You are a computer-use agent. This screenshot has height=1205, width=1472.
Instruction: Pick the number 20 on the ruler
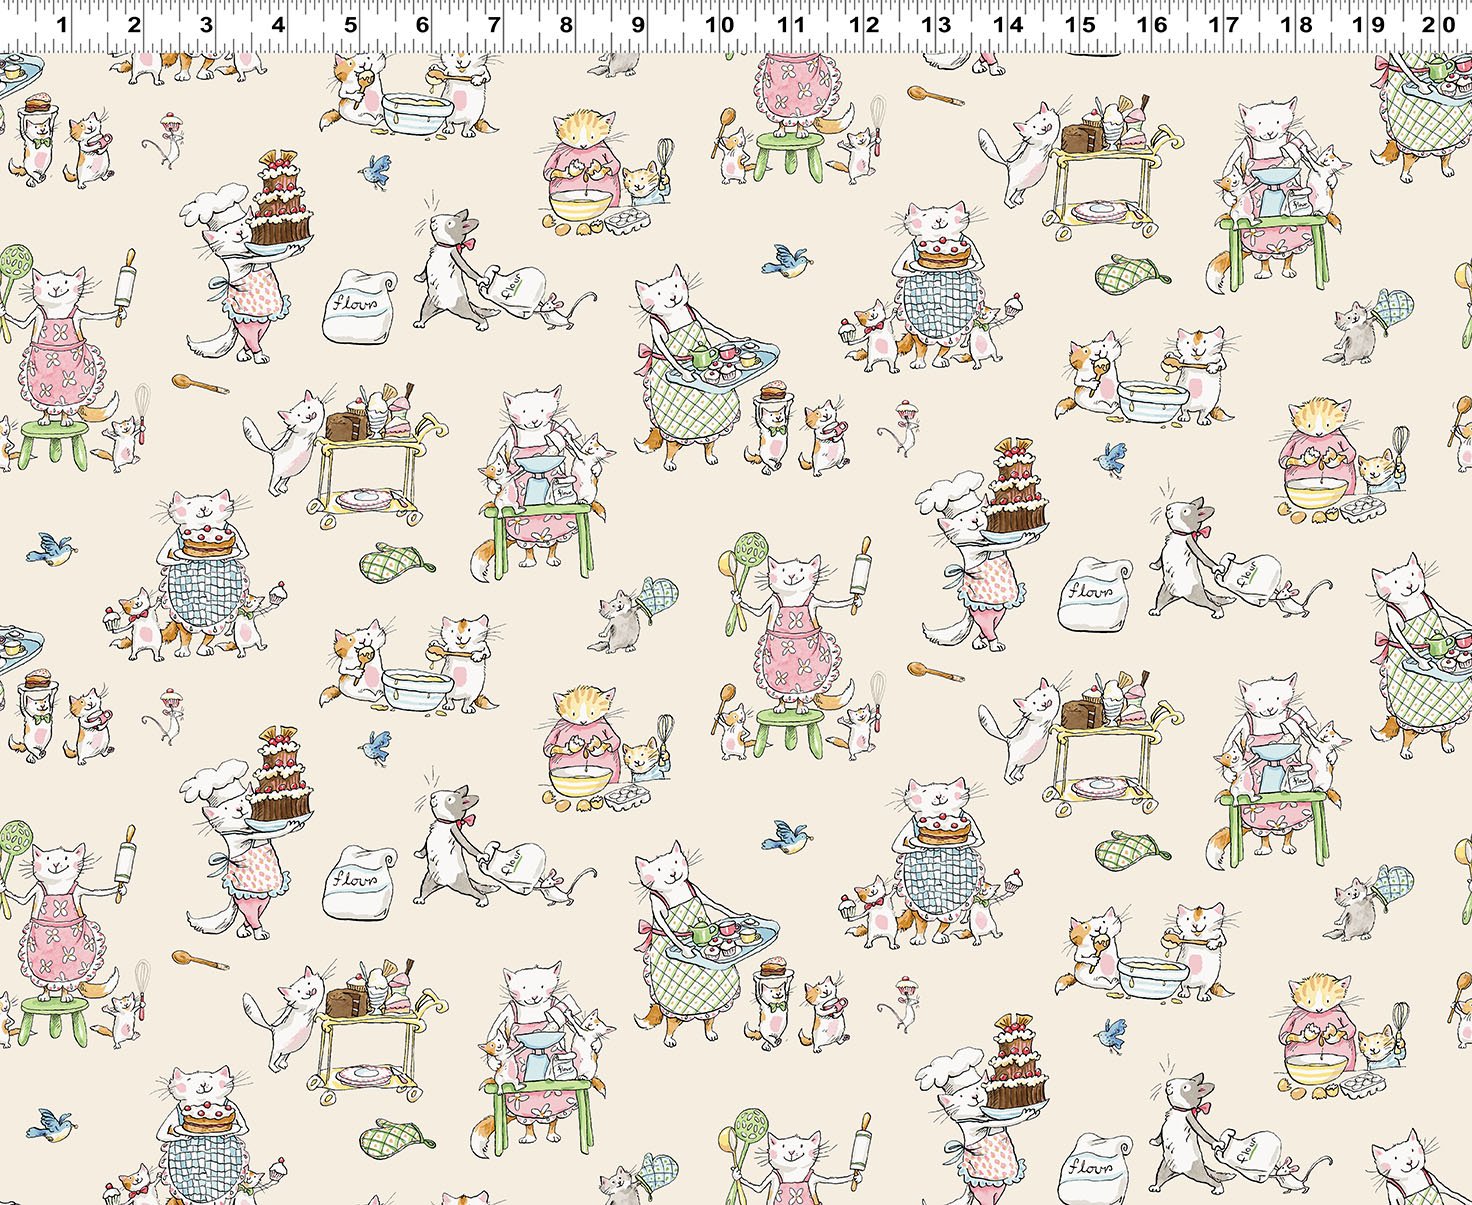pyautogui.click(x=1440, y=25)
